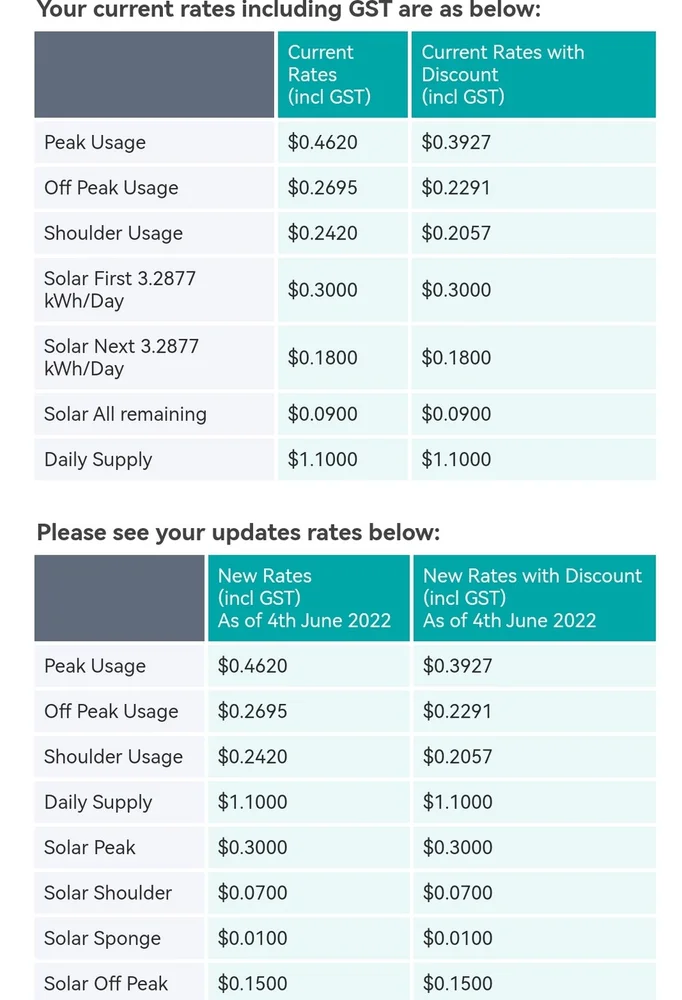Viewport: 682px width, 1000px height.
Task: Select $0.1800 in the Current Rates (incl GST) column
Action: [x=322, y=358]
